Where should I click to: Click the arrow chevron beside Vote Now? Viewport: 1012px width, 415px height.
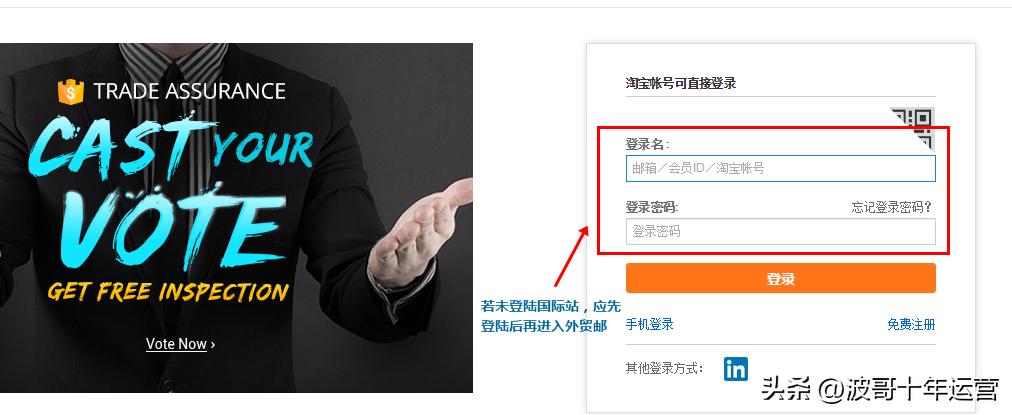click(x=213, y=345)
